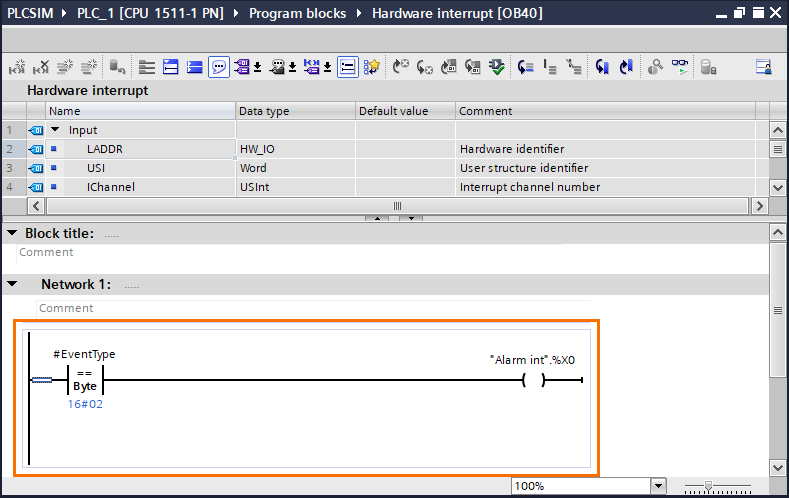Click the USInt data type cell
The image size is (789, 498).
coord(295,187)
